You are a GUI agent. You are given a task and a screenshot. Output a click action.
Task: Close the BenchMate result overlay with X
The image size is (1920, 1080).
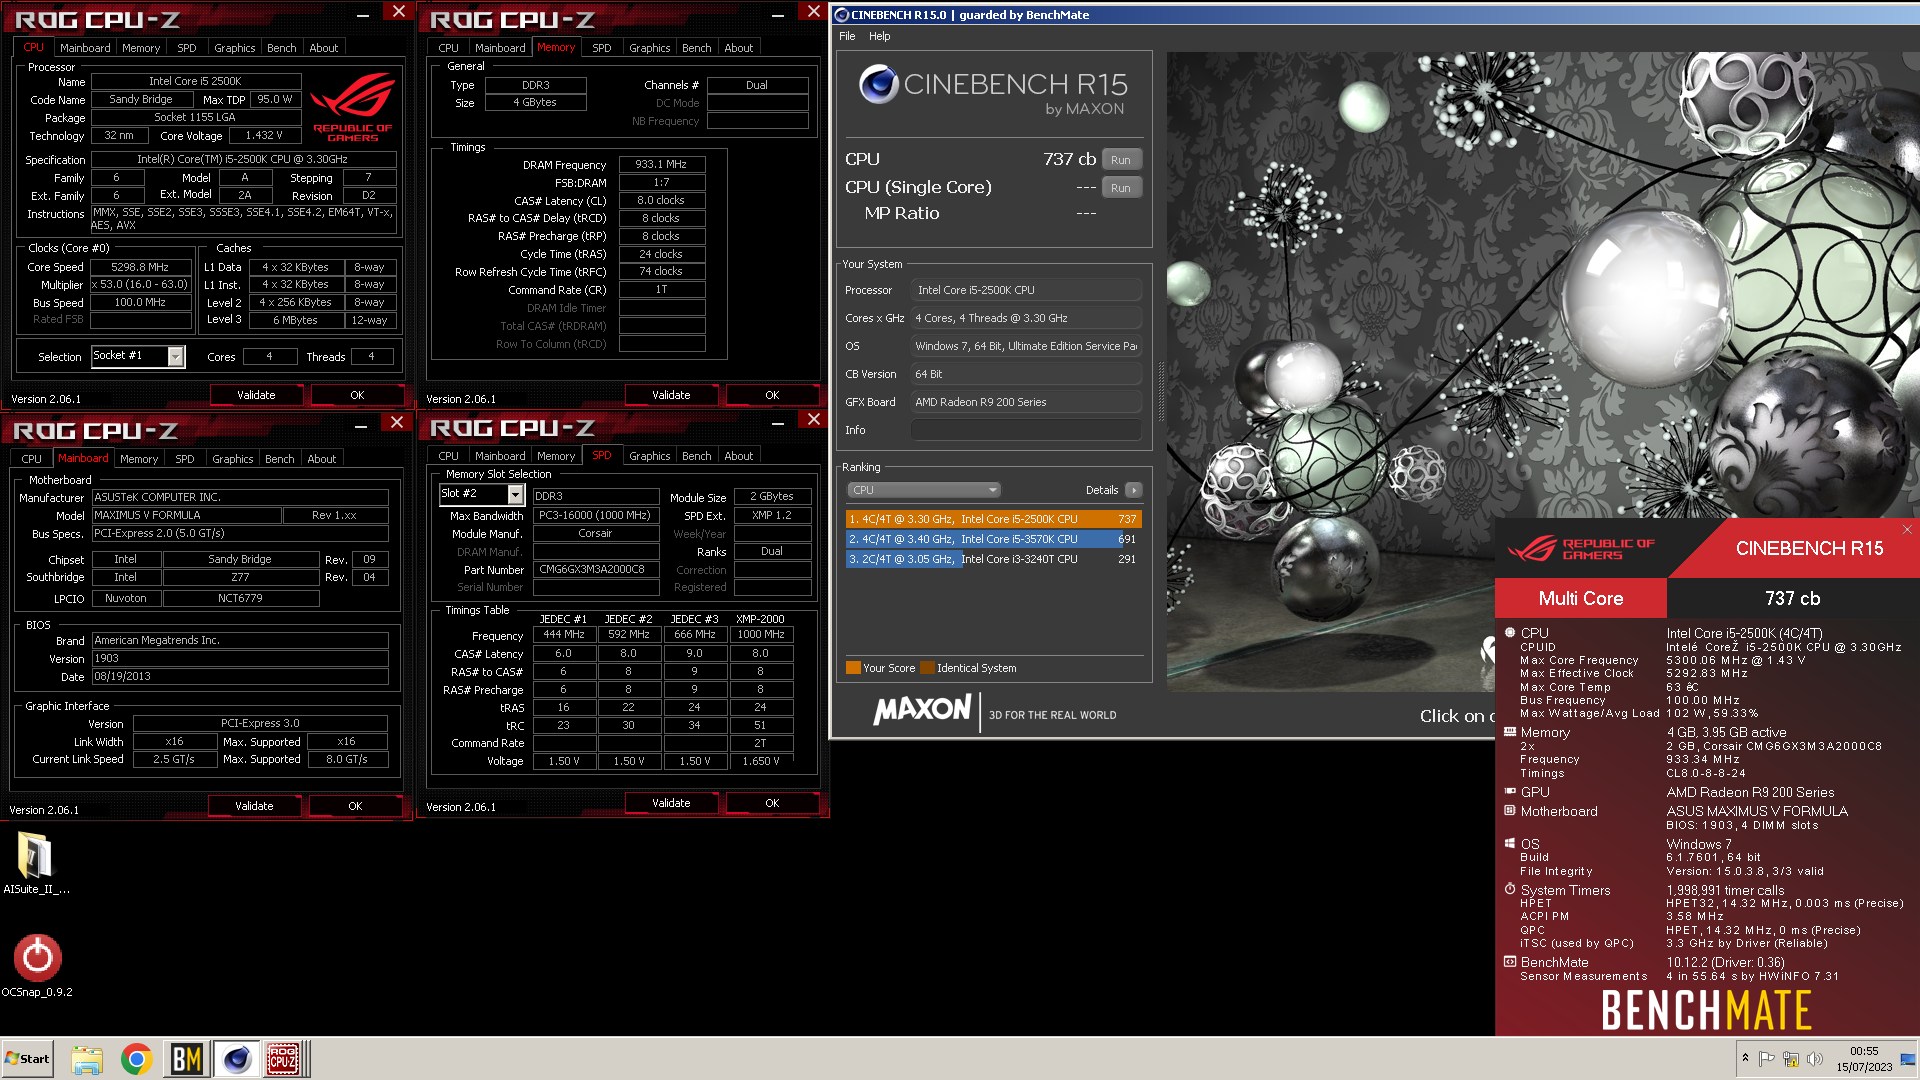pos(1907,530)
